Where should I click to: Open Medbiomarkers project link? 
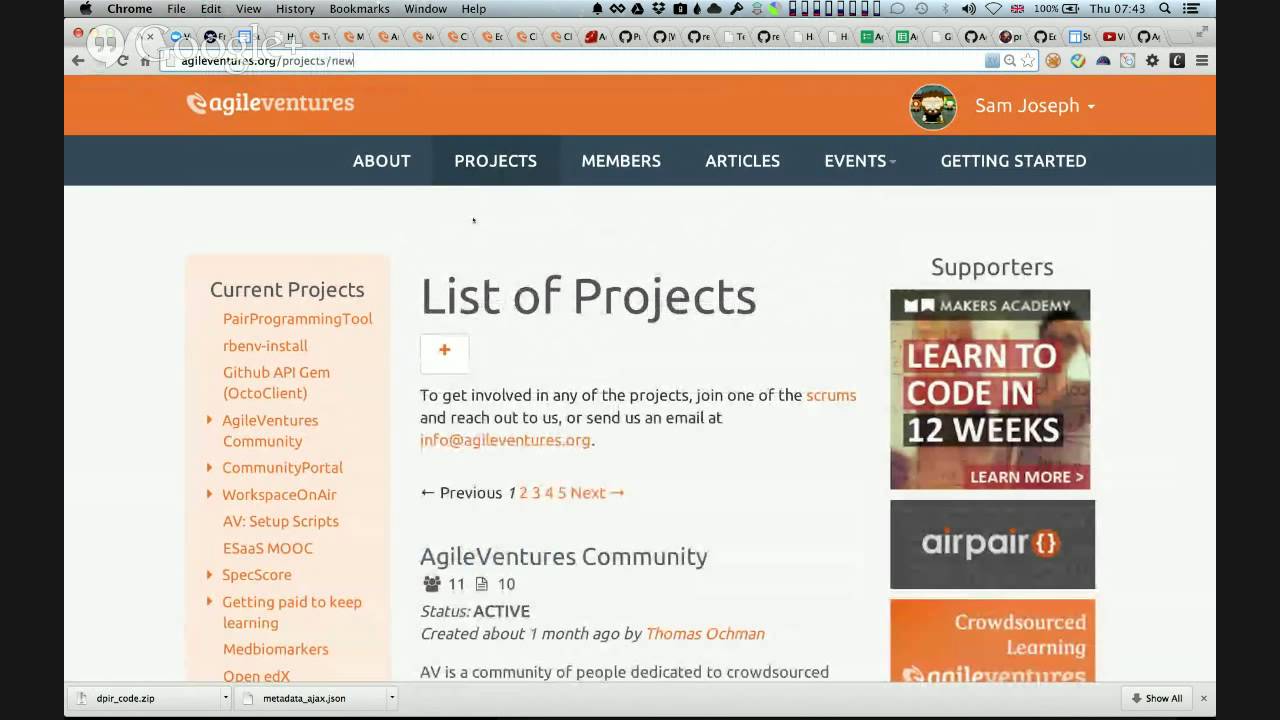(x=276, y=650)
